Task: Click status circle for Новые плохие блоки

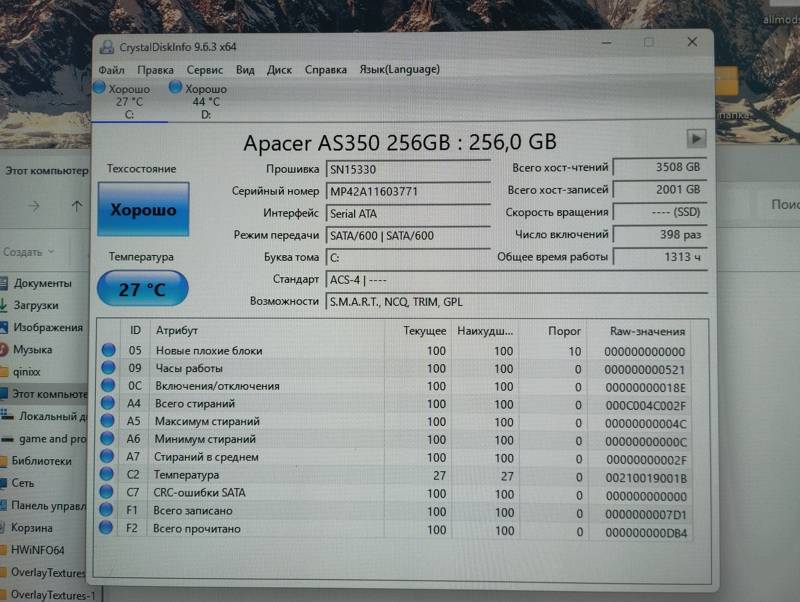Action: 108,351
